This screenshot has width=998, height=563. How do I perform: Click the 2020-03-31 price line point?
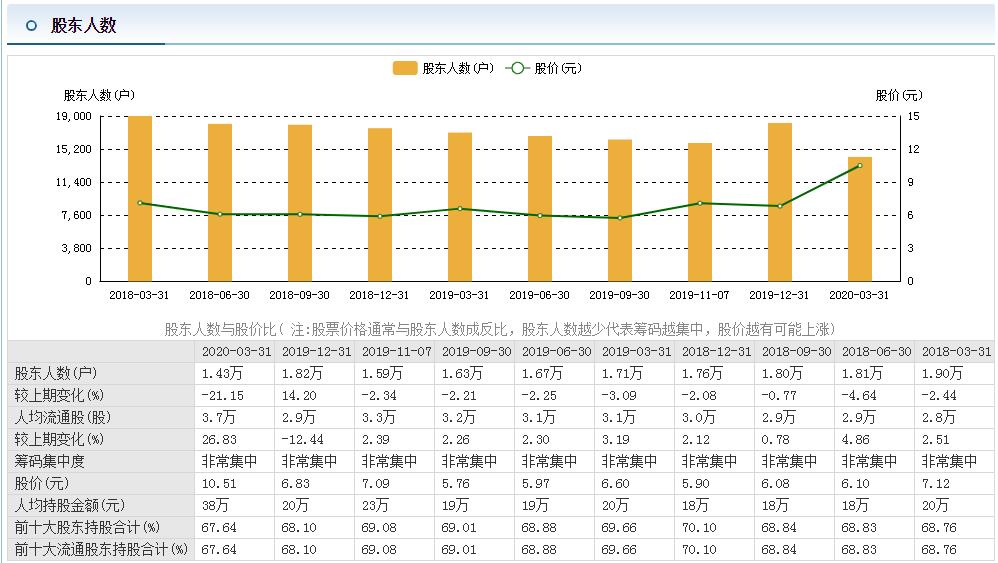click(x=860, y=165)
